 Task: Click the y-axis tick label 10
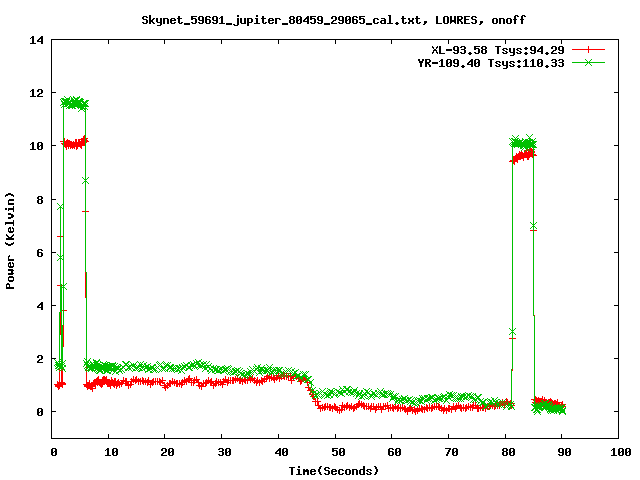click(36, 146)
